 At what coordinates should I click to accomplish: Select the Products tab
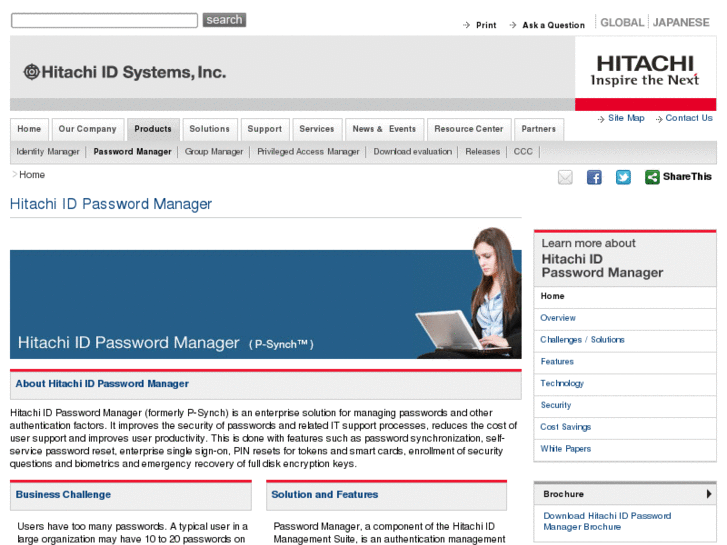(x=153, y=129)
